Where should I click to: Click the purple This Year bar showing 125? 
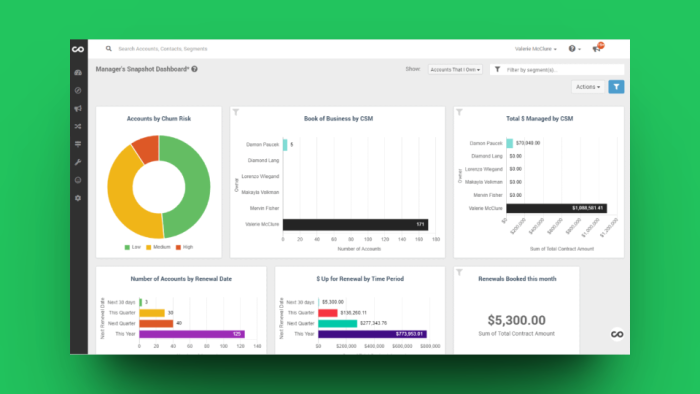click(x=192, y=334)
